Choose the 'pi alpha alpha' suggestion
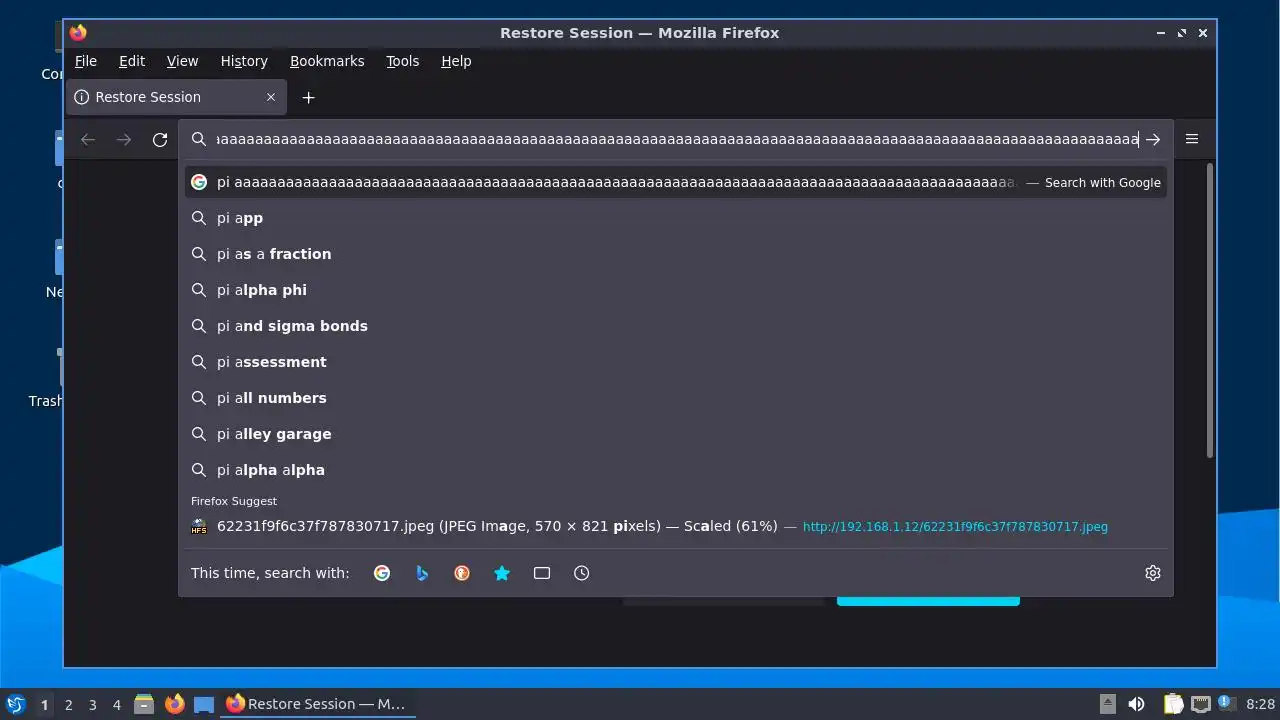Image resolution: width=1280 pixels, height=720 pixels. point(675,470)
